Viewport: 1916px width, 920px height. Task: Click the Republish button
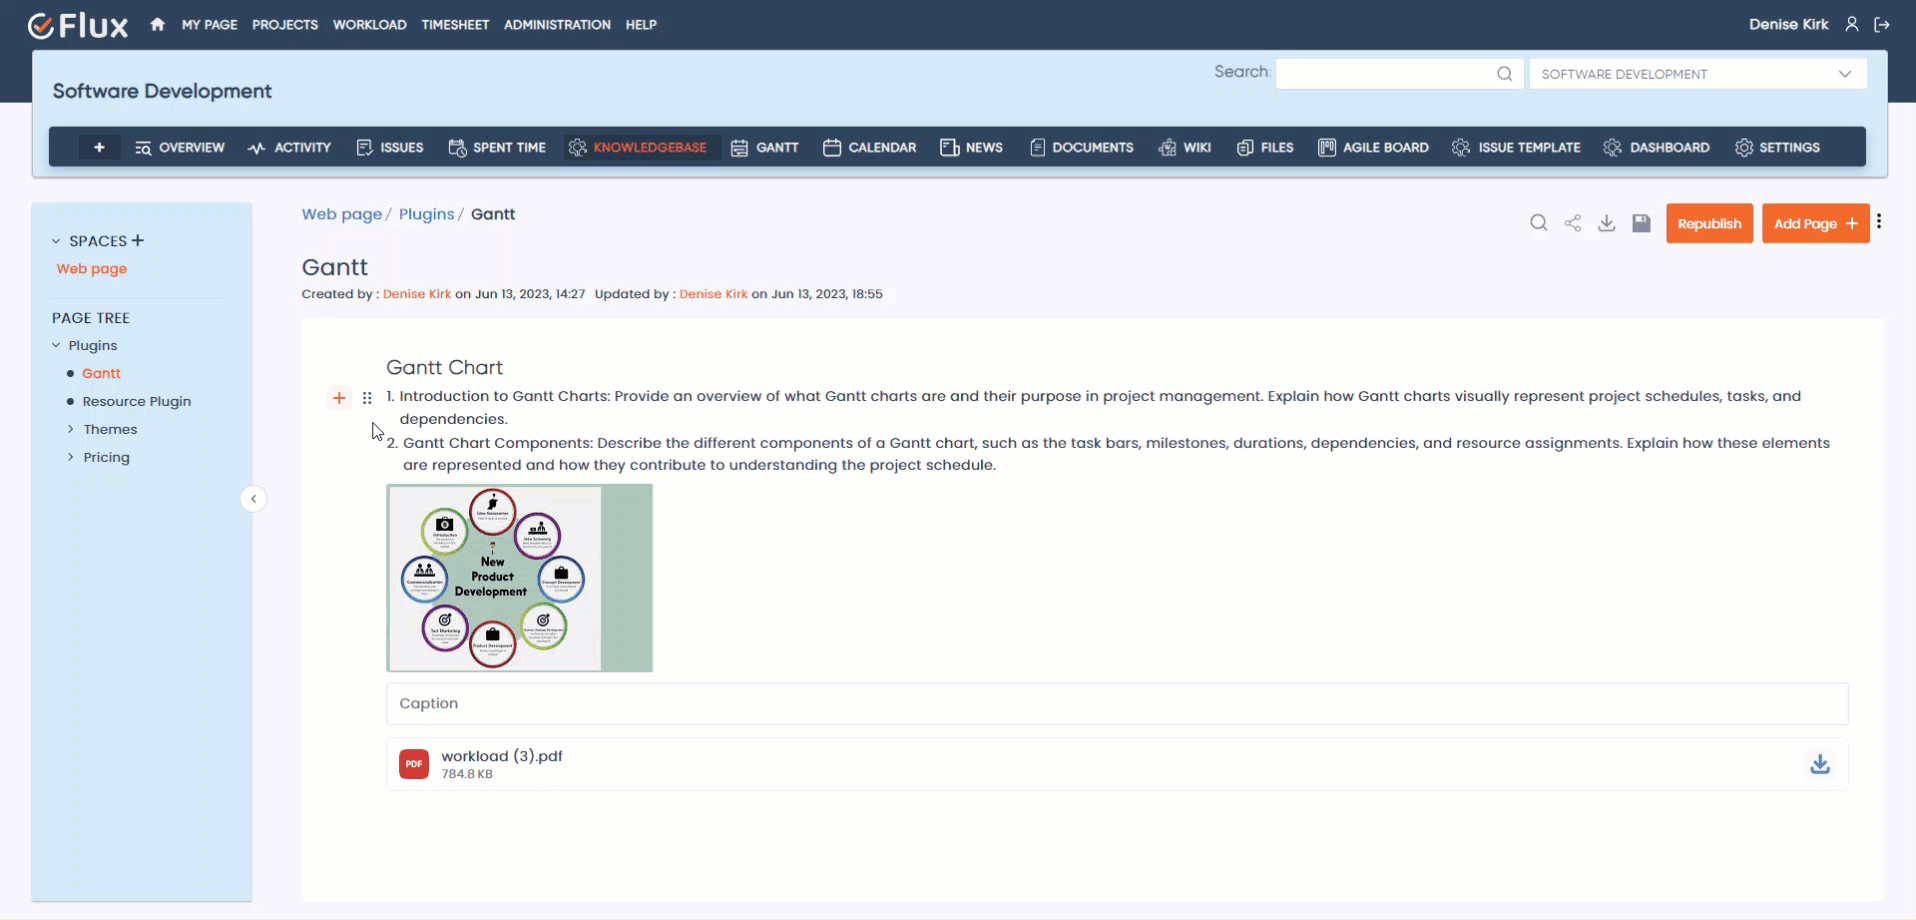1709,223
